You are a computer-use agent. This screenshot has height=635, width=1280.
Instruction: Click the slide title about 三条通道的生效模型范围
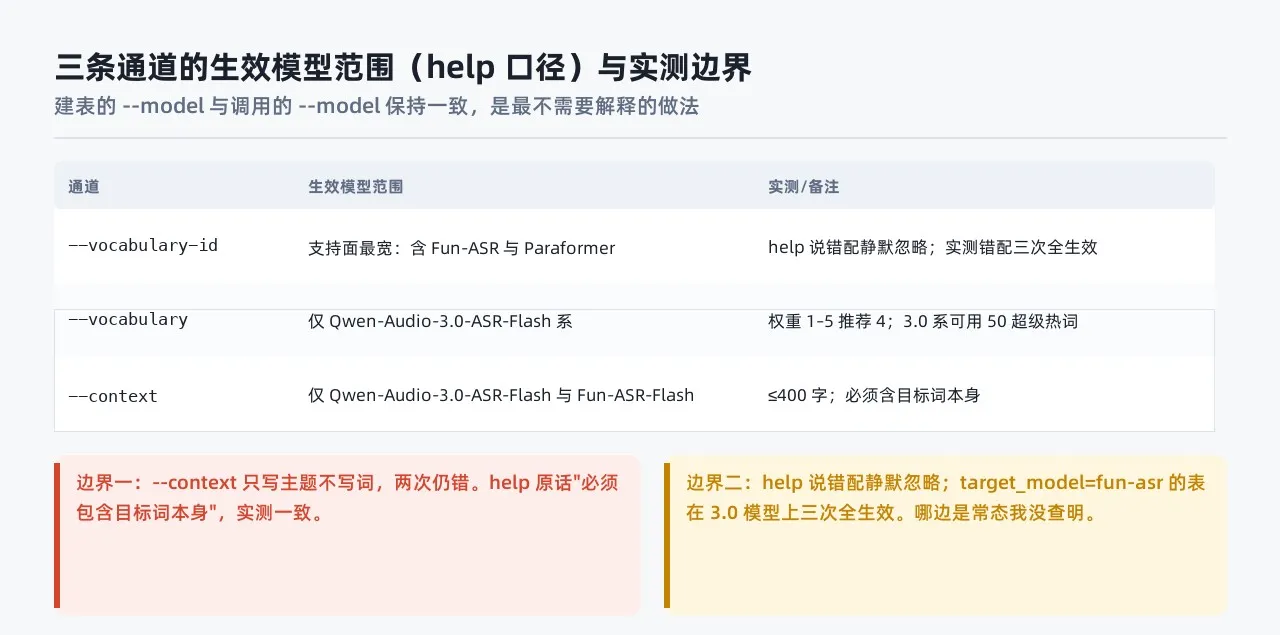[x=403, y=68]
